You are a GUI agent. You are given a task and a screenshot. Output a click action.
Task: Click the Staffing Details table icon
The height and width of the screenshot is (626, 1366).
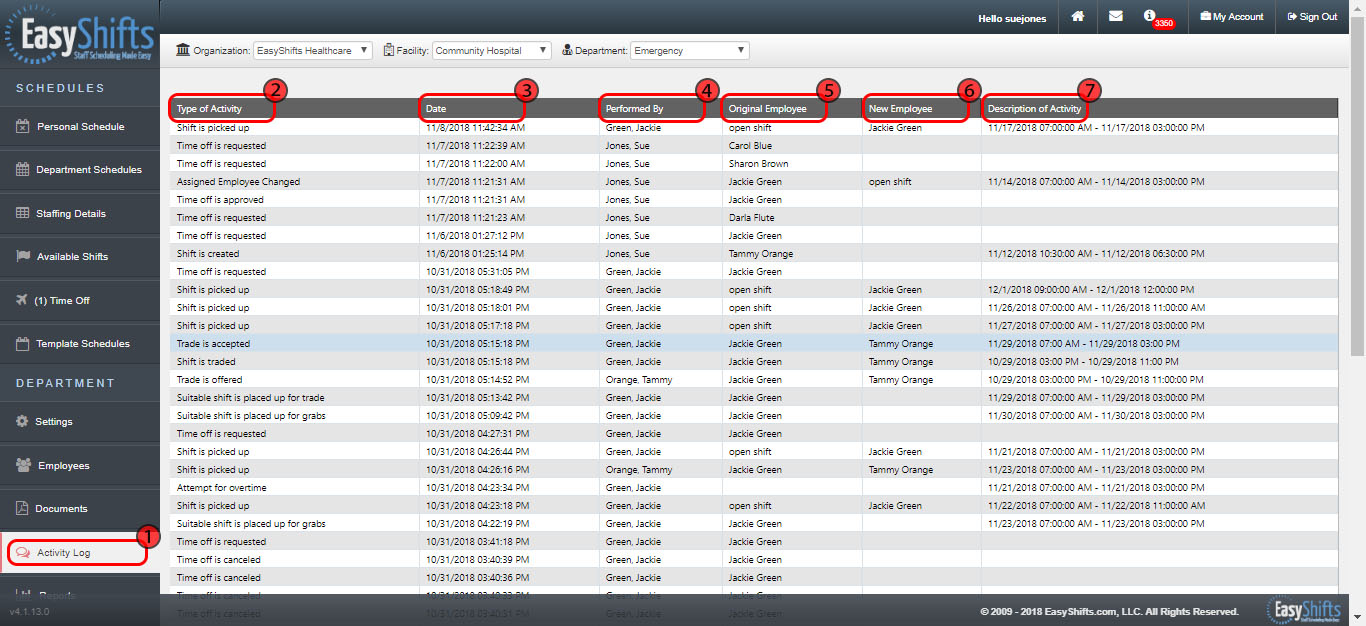coord(23,213)
